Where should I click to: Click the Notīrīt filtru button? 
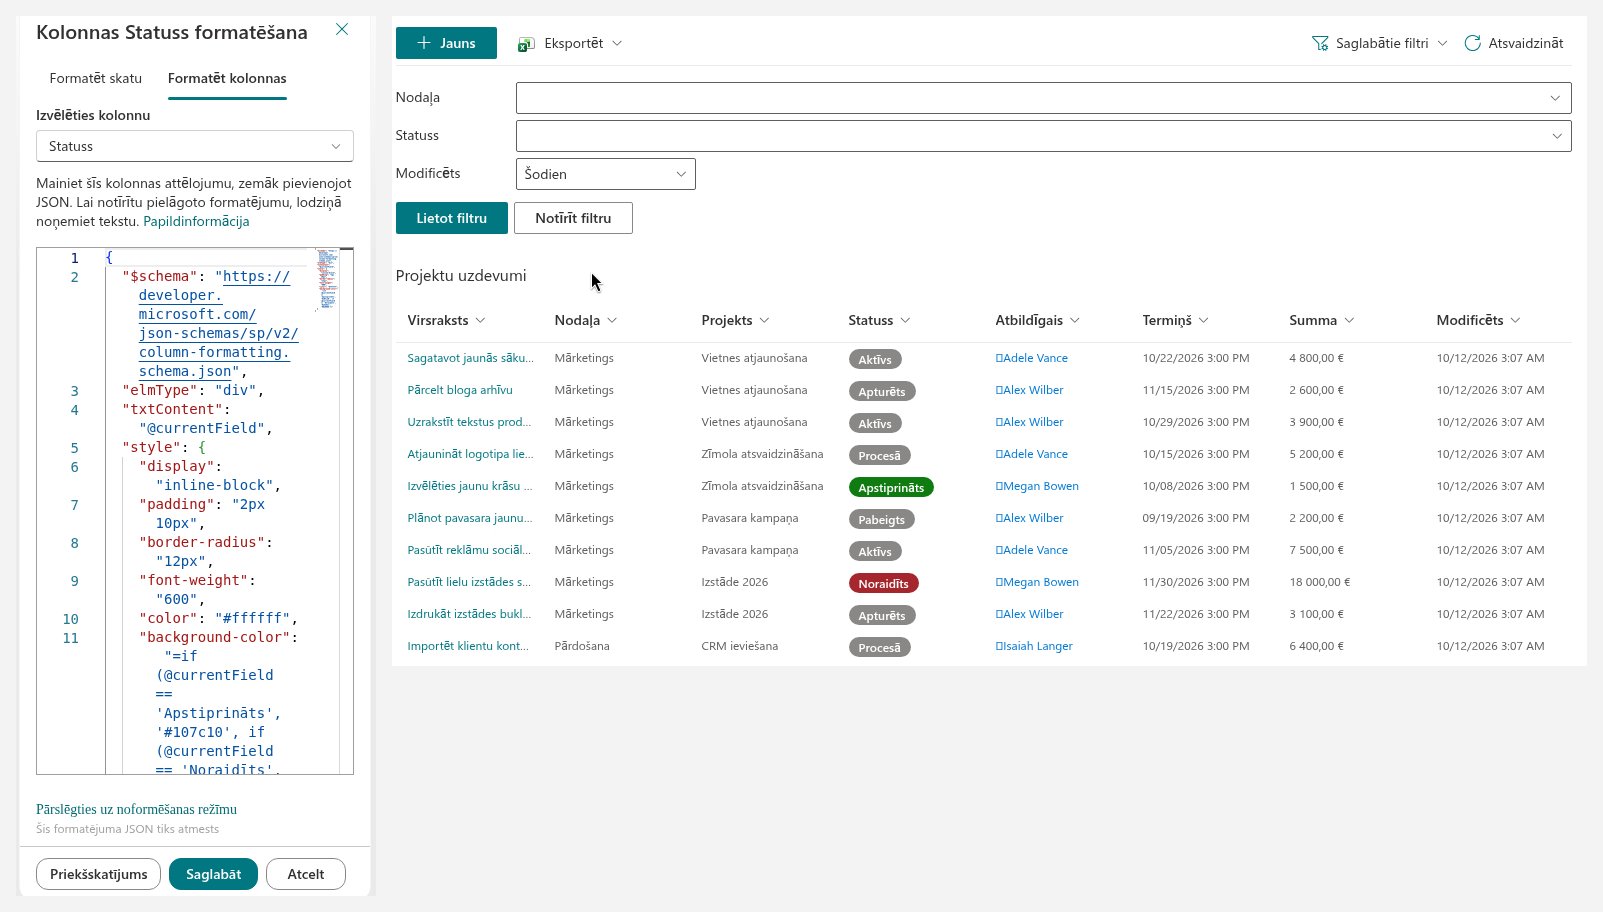pyautogui.click(x=573, y=218)
